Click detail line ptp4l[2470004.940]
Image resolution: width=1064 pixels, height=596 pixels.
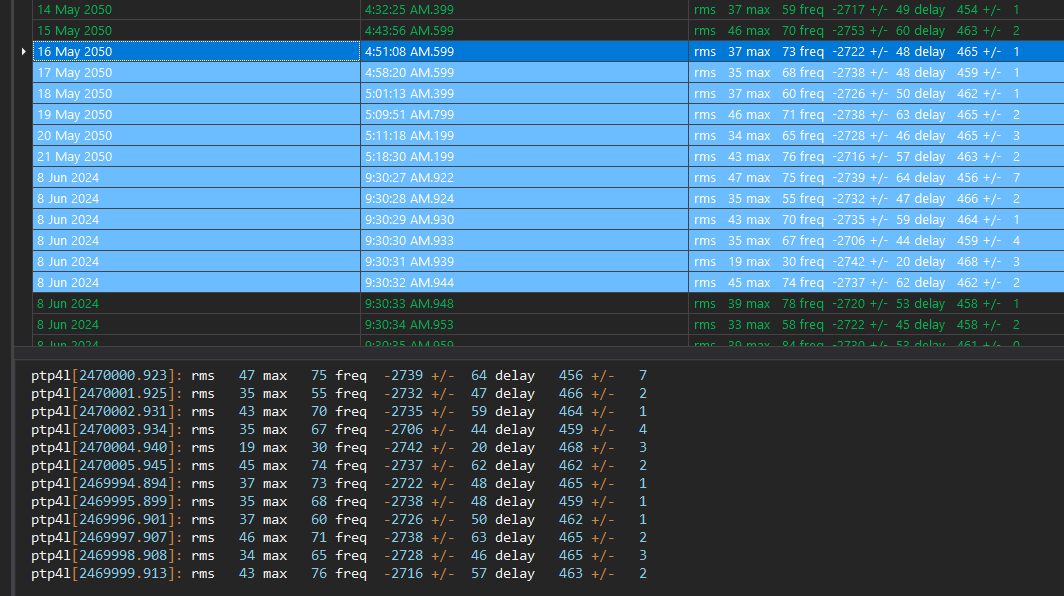pyautogui.click(x=339, y=447)
